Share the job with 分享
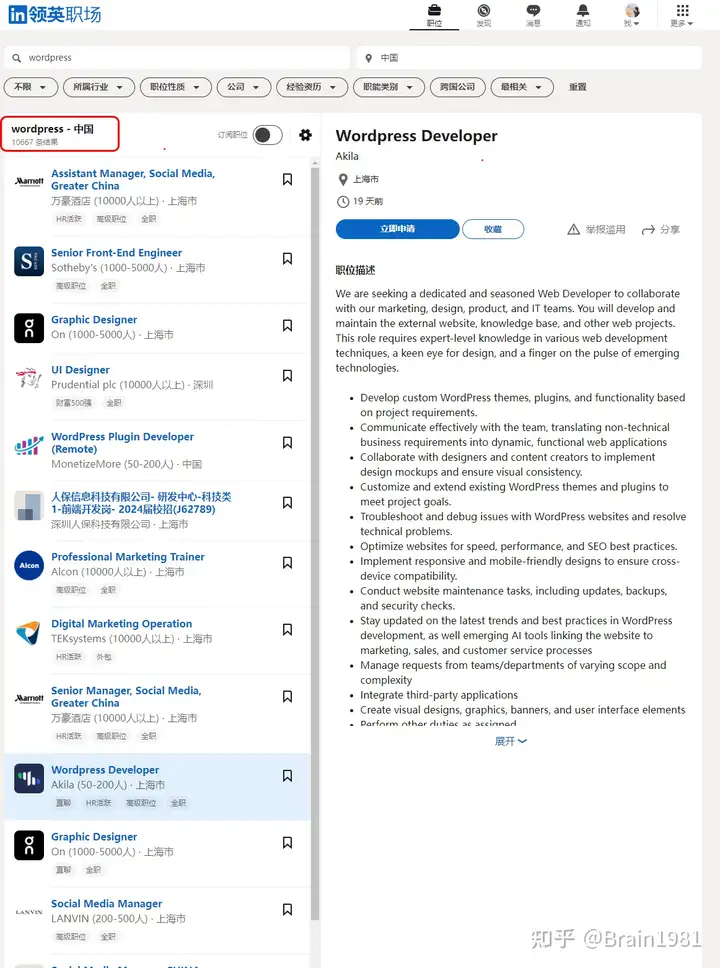The width and height of the screenshot is (720, 968). click(661, 230)
